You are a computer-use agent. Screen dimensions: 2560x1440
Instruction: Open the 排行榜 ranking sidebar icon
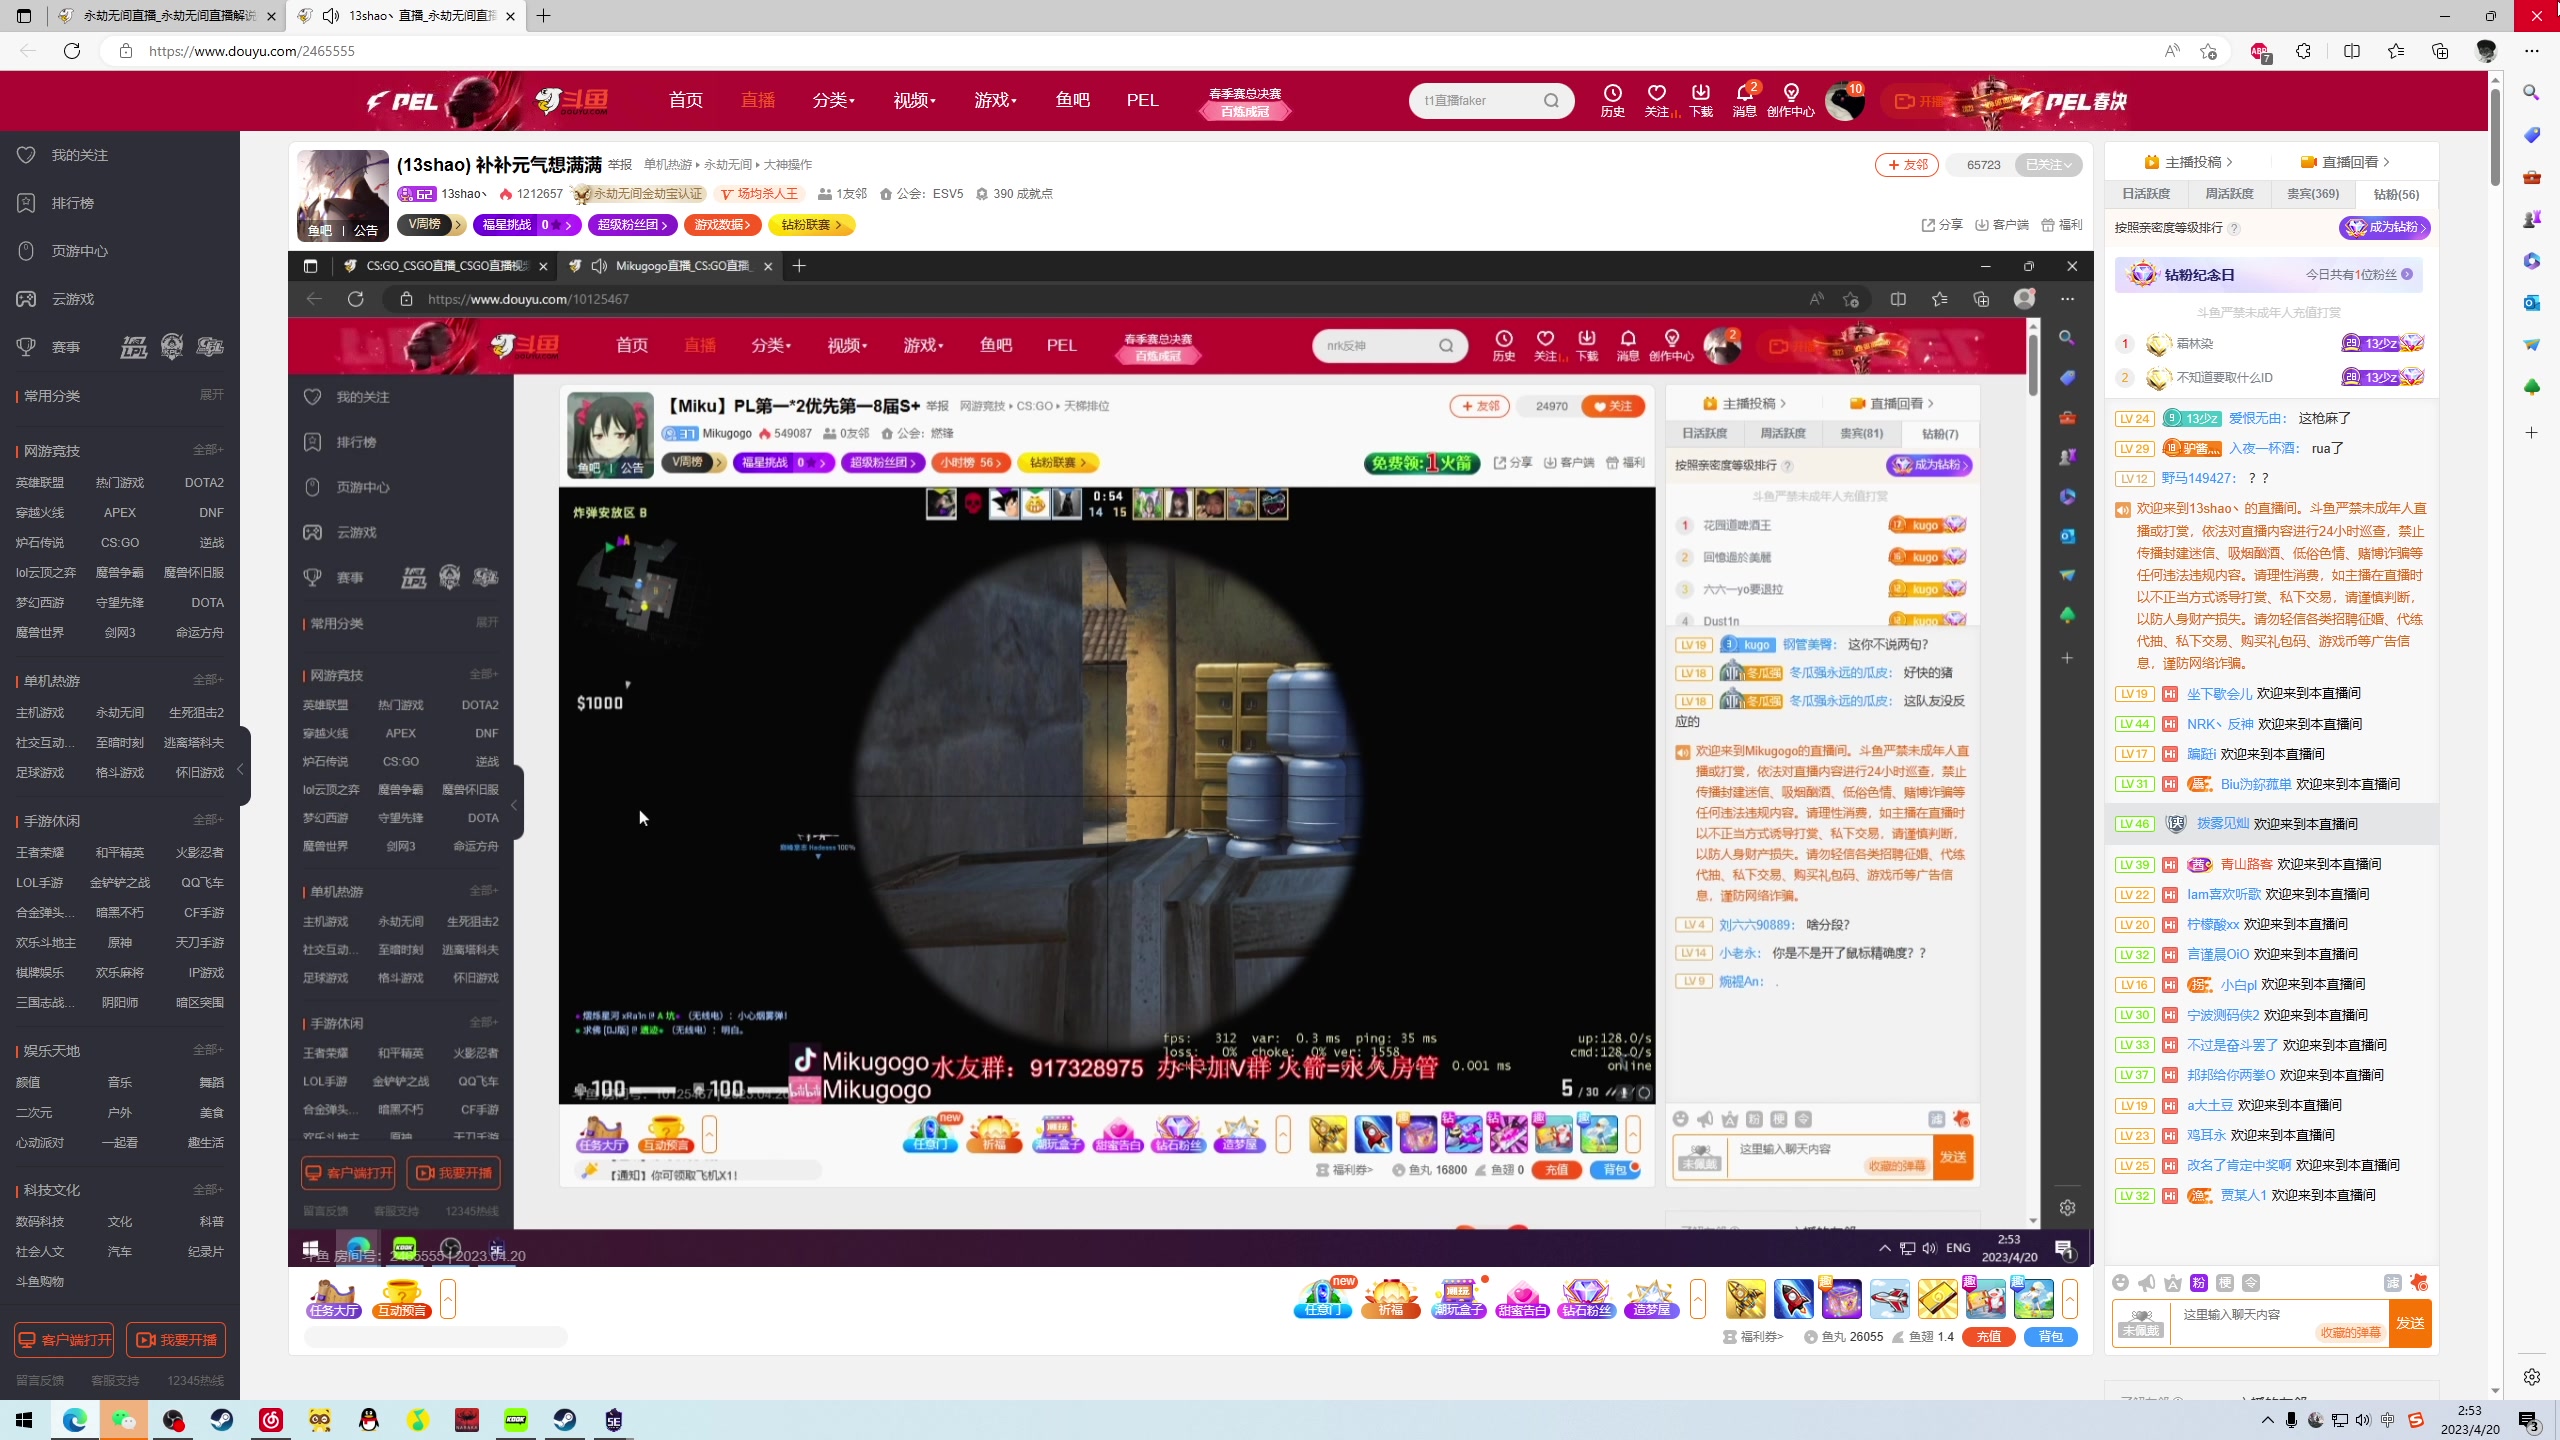(x=27, y=203)
